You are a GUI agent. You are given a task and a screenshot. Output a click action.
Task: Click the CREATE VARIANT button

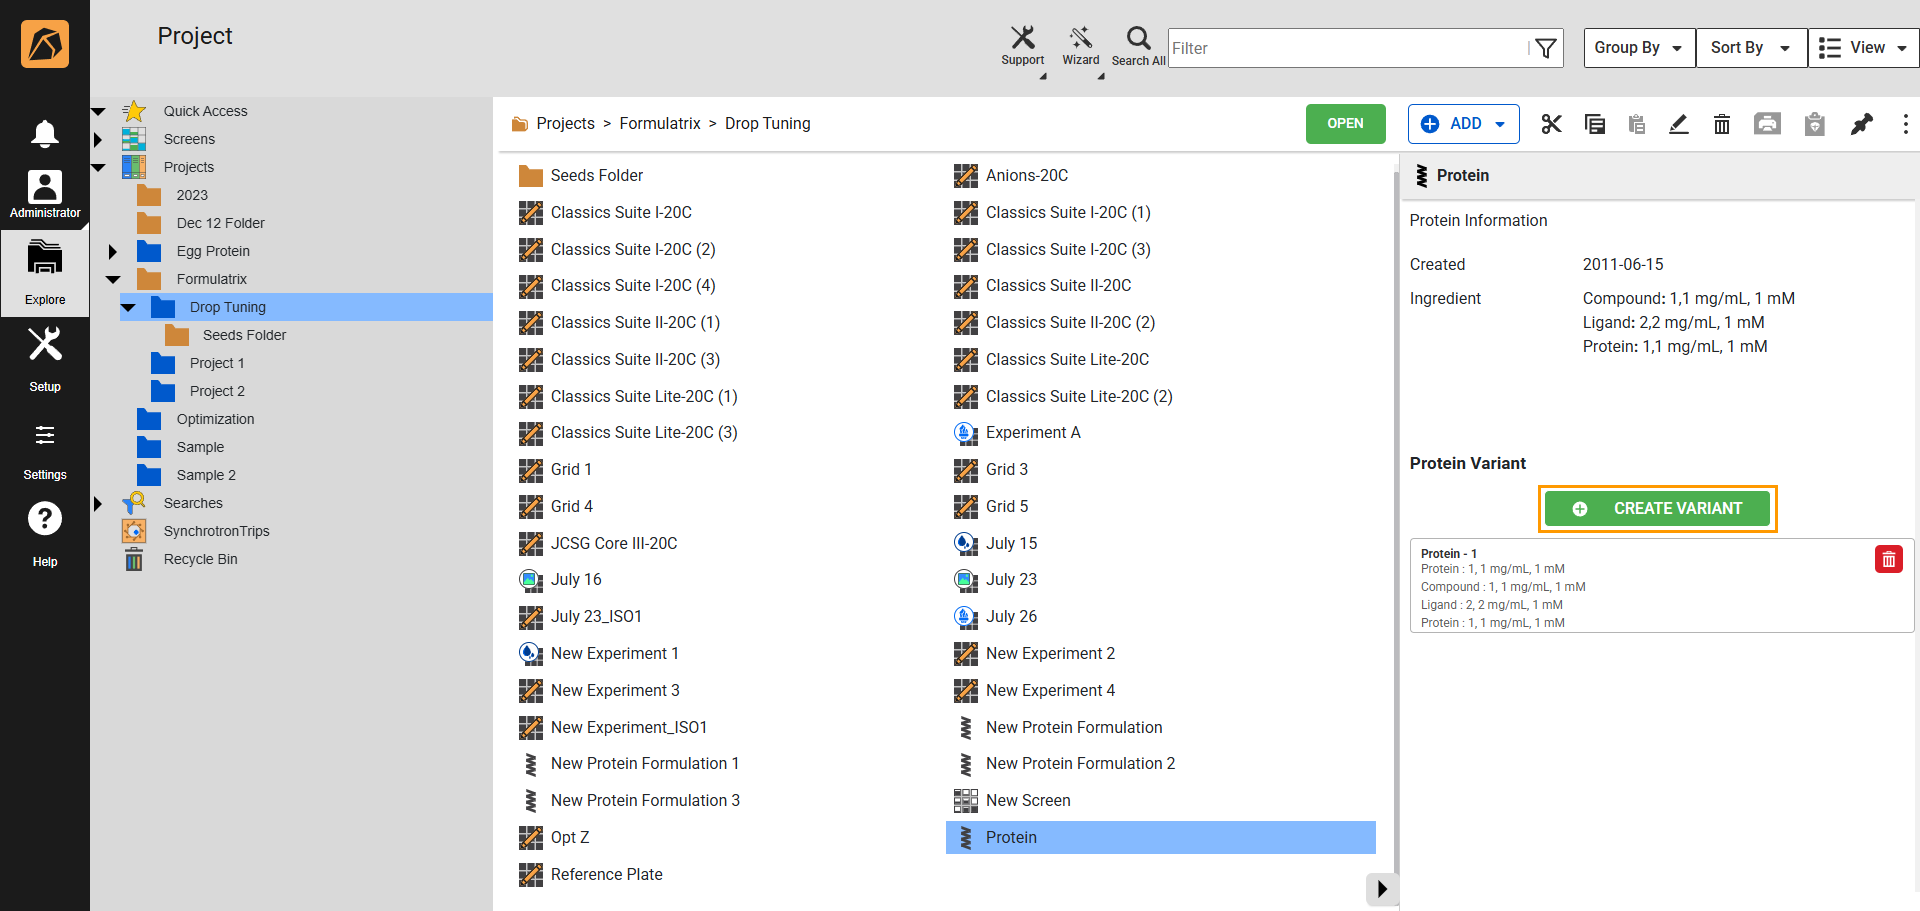click(1657, 508)
